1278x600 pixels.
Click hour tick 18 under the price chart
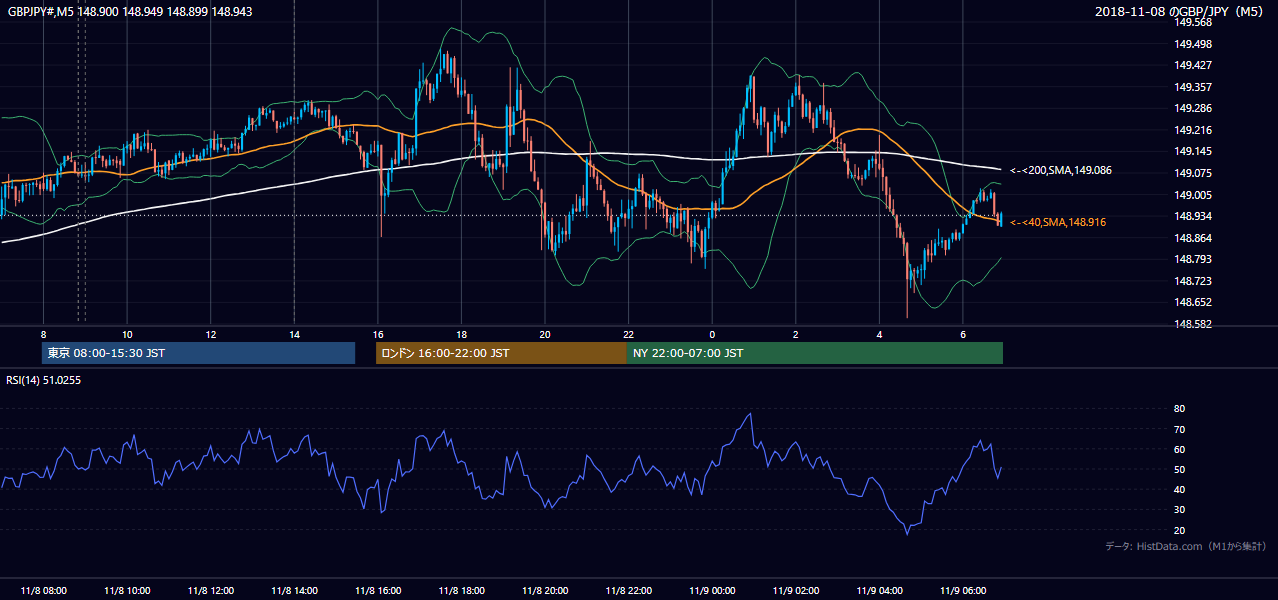[x=462, y=334]
